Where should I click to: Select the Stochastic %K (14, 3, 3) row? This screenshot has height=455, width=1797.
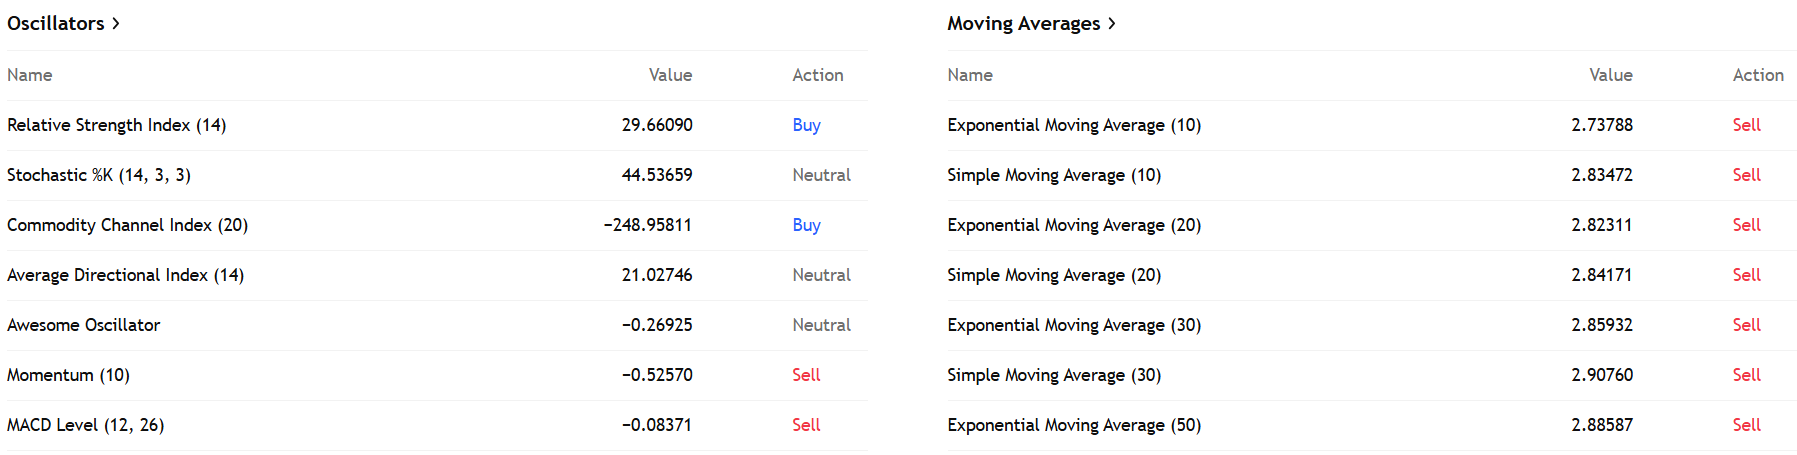point(98,175)
